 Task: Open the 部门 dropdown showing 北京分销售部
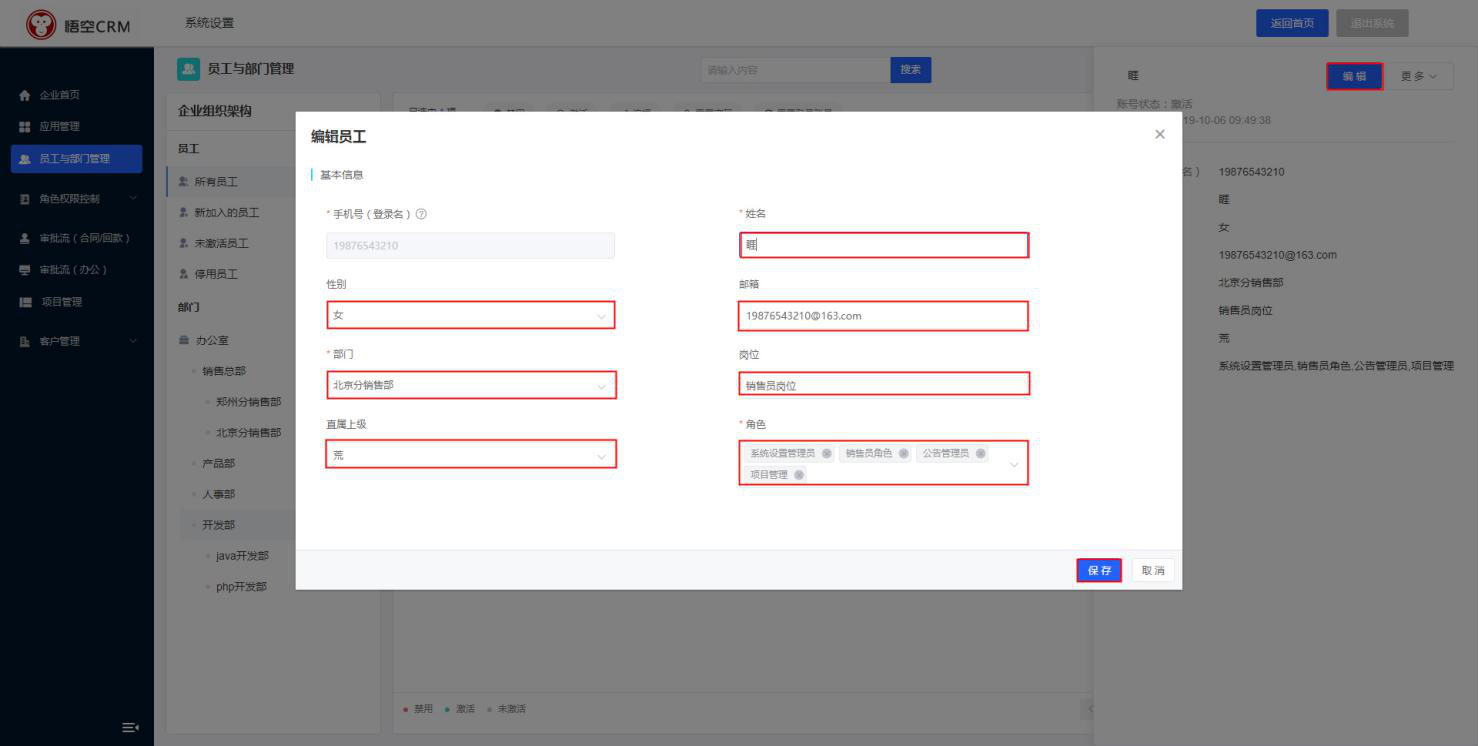[x=470, y=385]
